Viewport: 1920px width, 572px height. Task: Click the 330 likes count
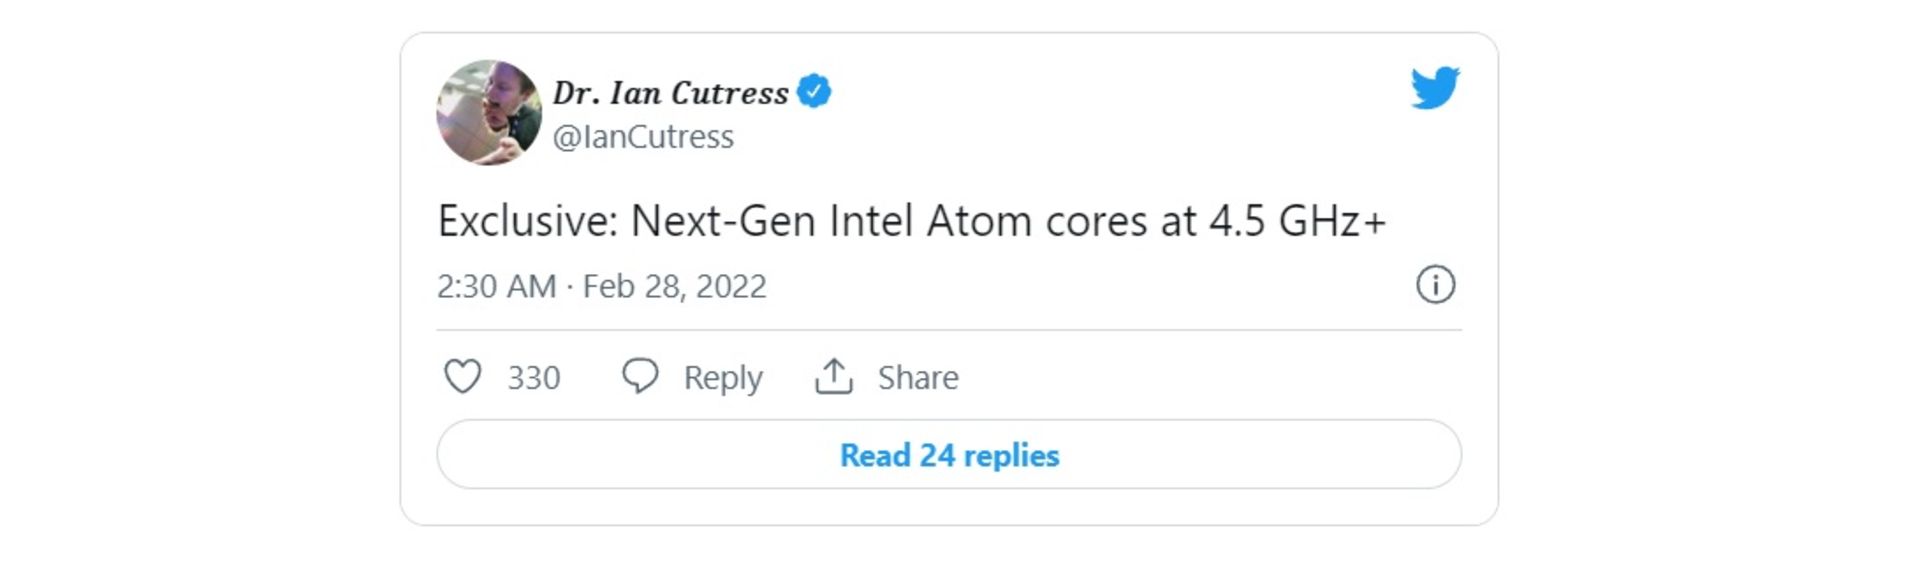pyautogui.click(x=534, y=378)
